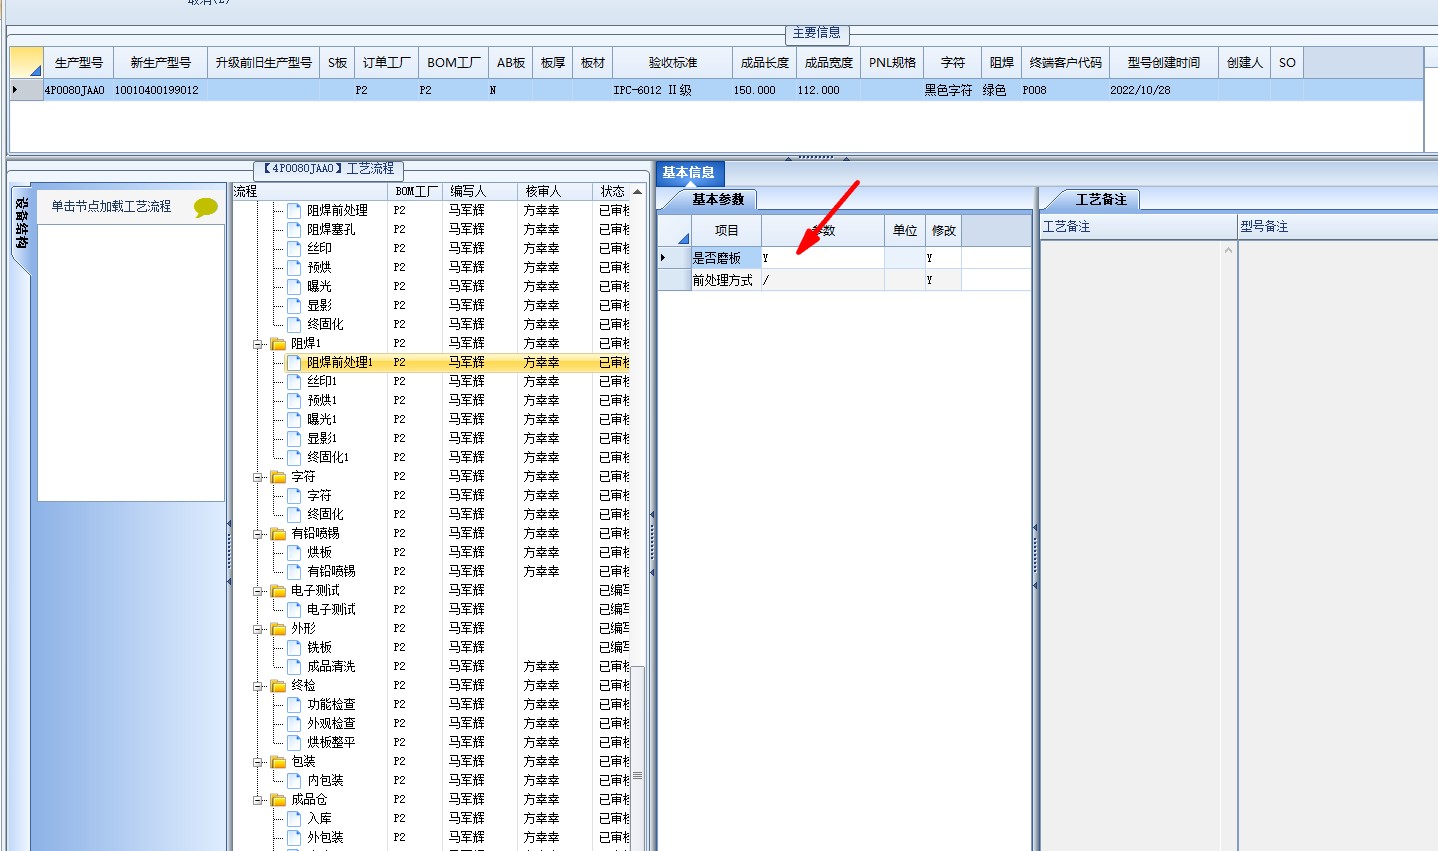Collapse the 字符 folder node

pyautogui.click(x=258, y=477)
